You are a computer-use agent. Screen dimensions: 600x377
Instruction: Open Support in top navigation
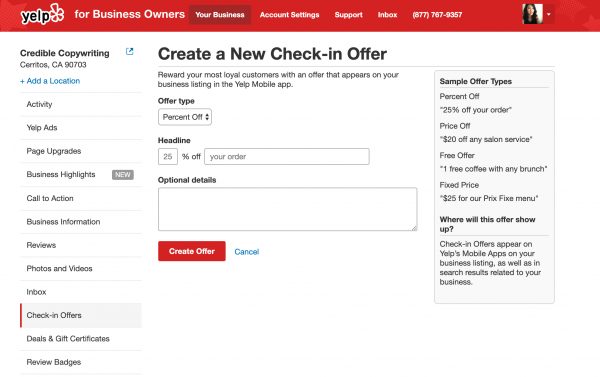[348, 15]
